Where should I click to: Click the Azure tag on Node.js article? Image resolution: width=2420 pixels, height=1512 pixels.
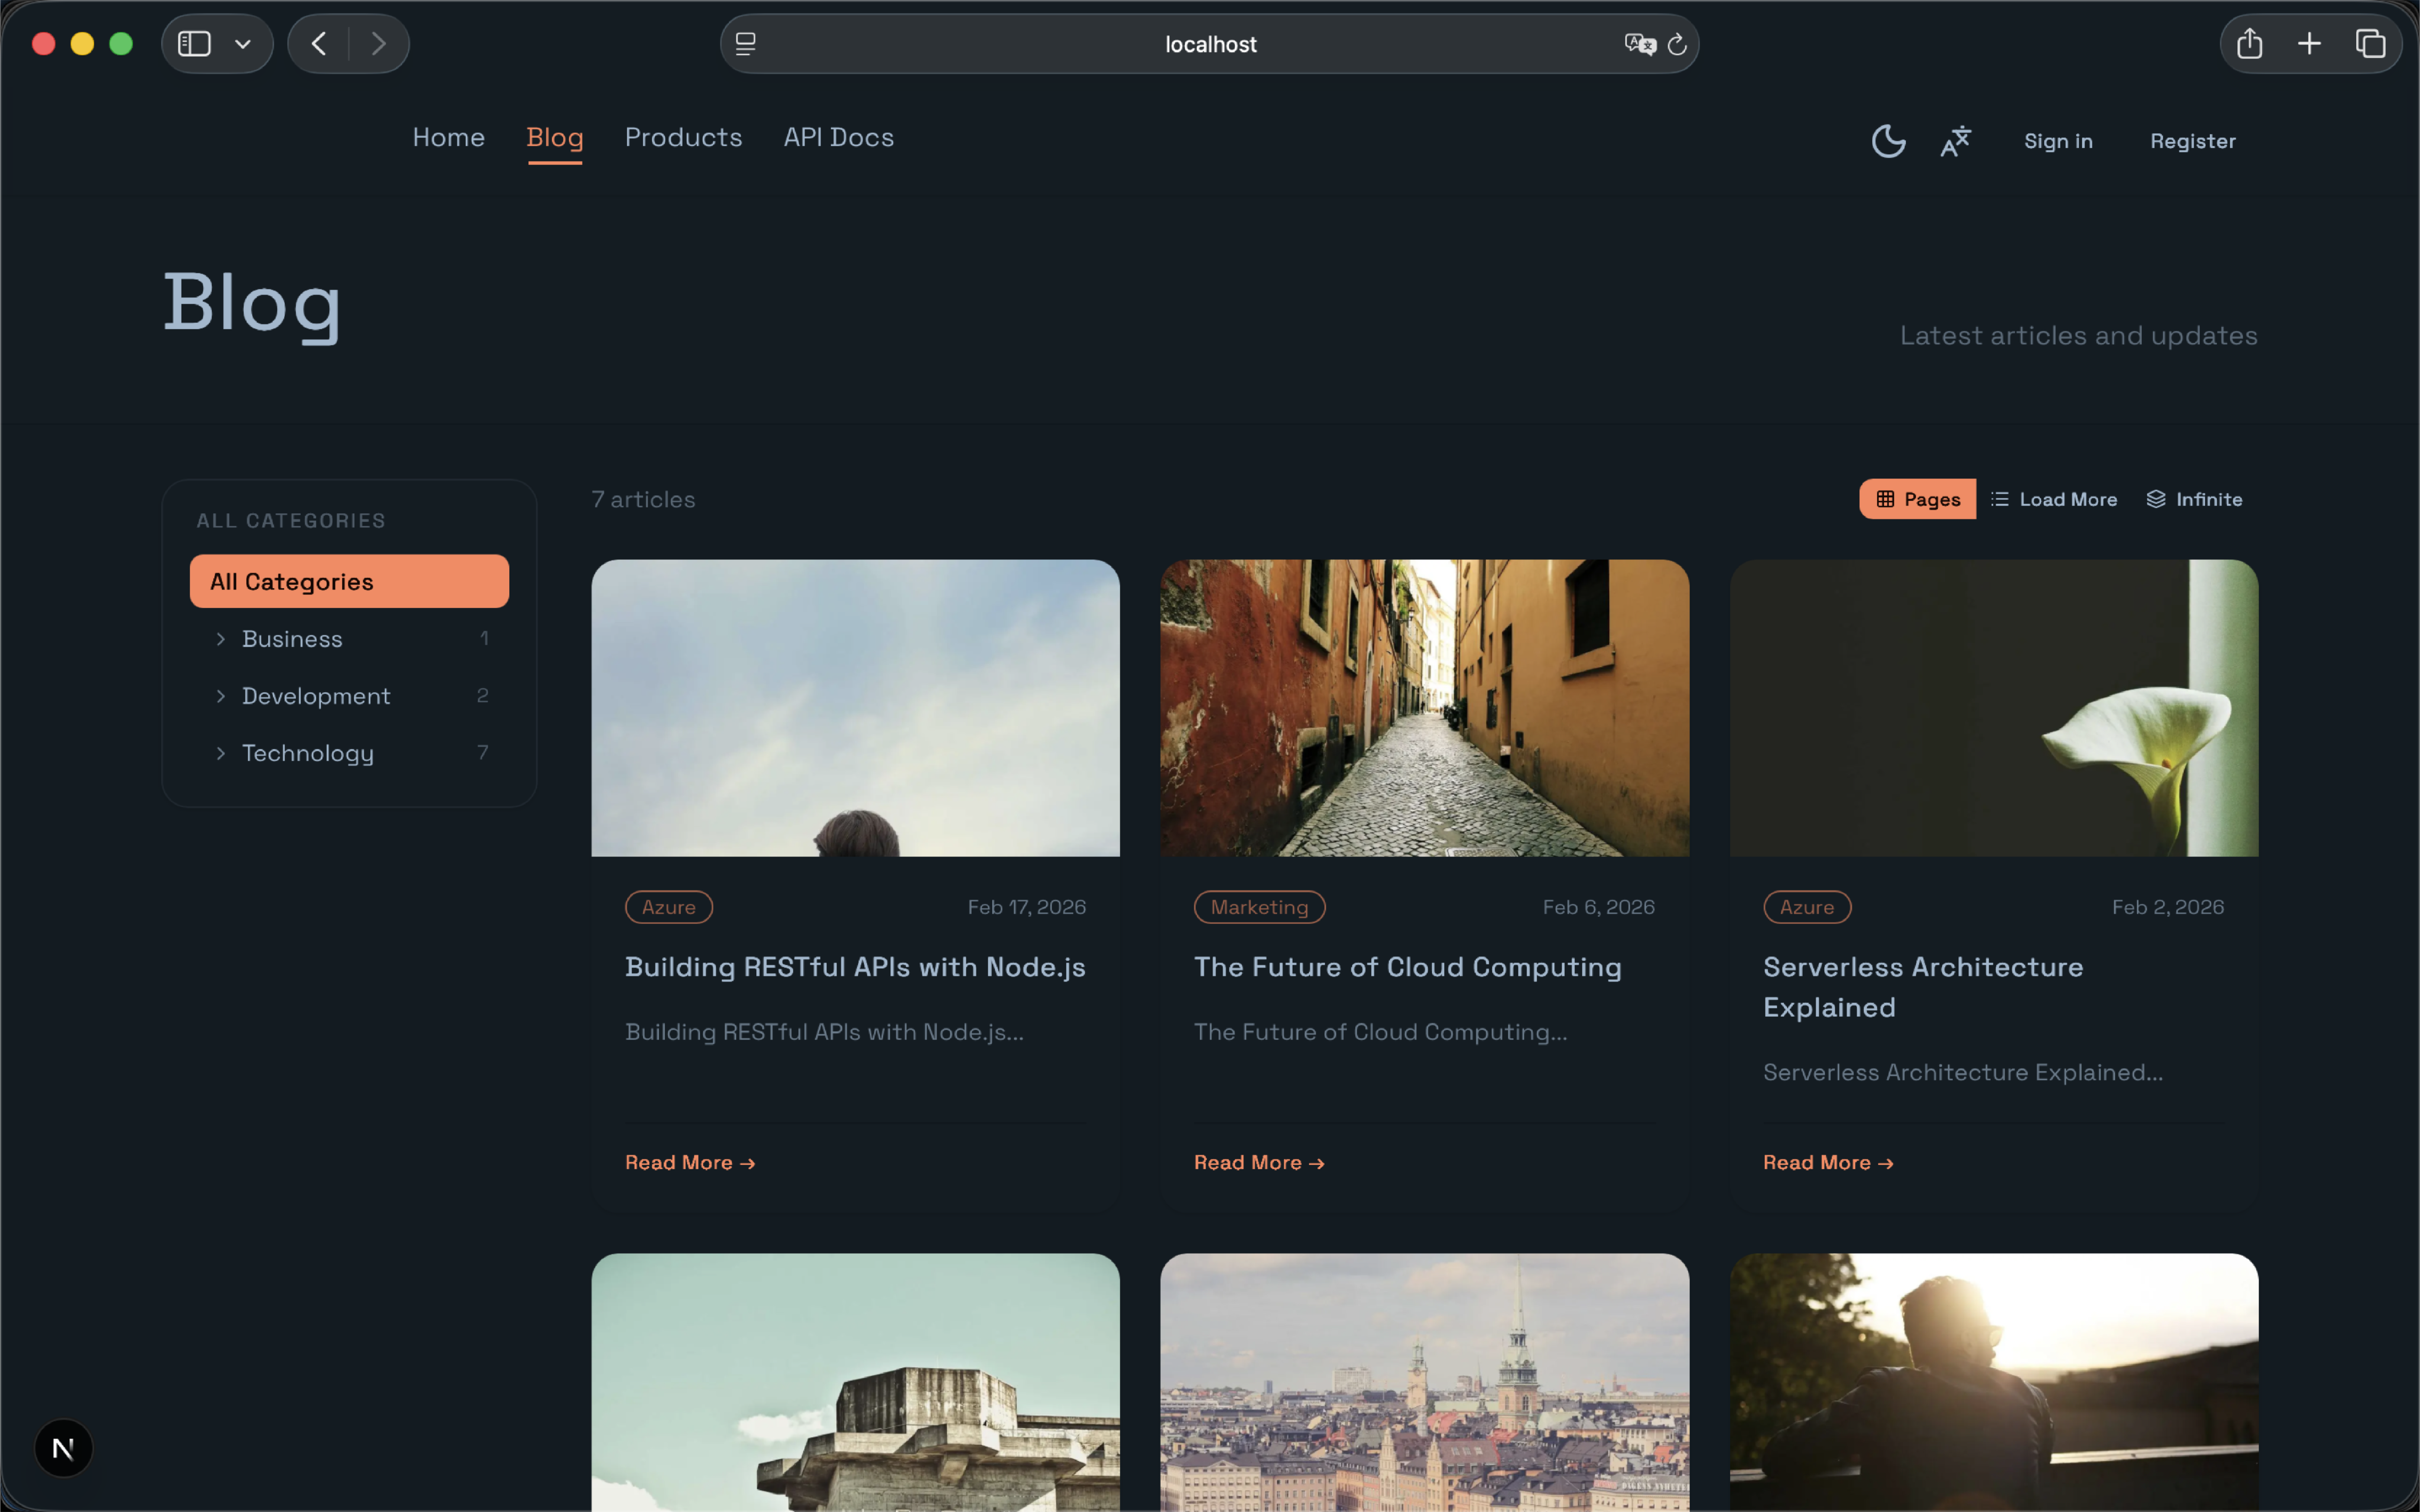pyautogui.click(x=669, y=907)
